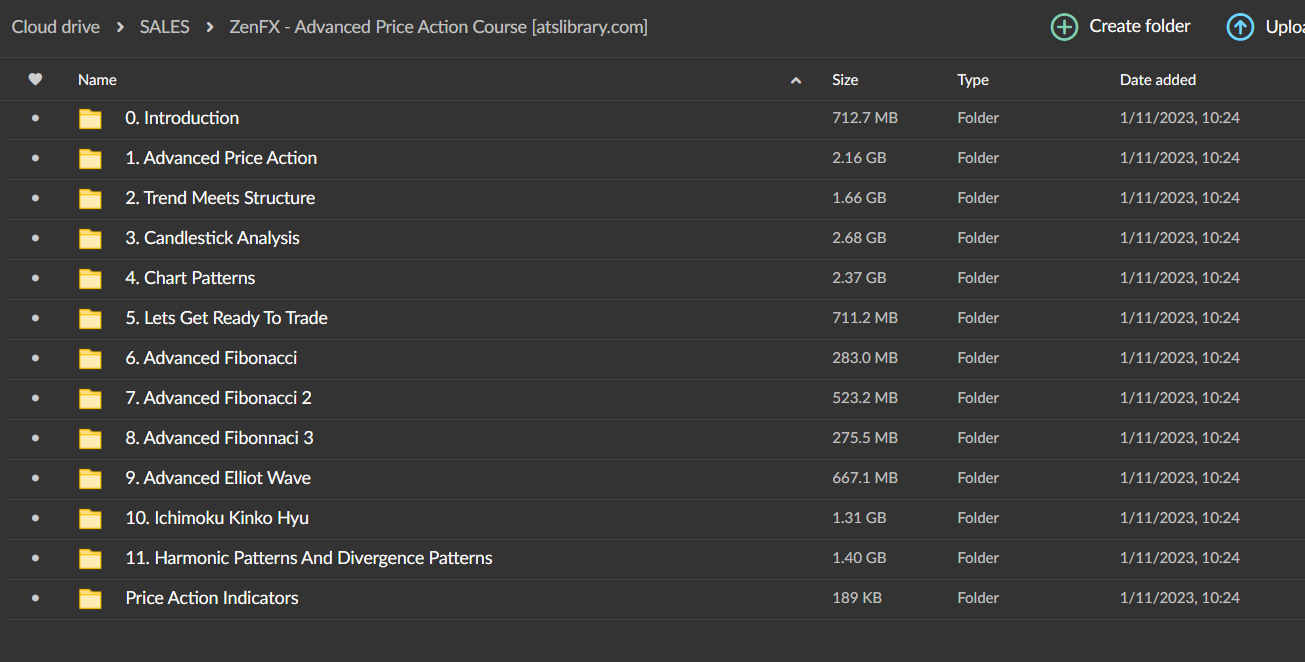Screen dimensions: 1305x662
Task: Open "7. Advanced Fibonacci 2" via its name link
Action: (x=218, y=398)
